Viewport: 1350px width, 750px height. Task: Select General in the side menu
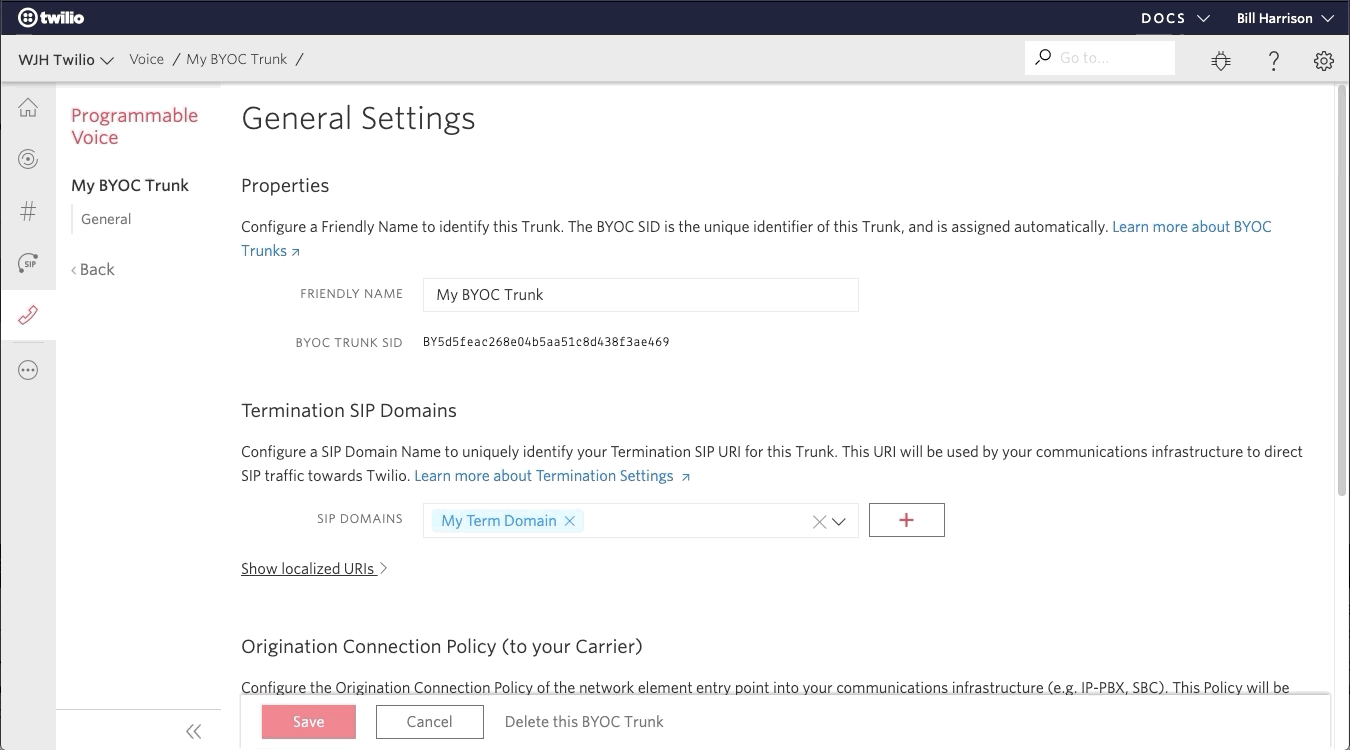[x=106, y=219]
